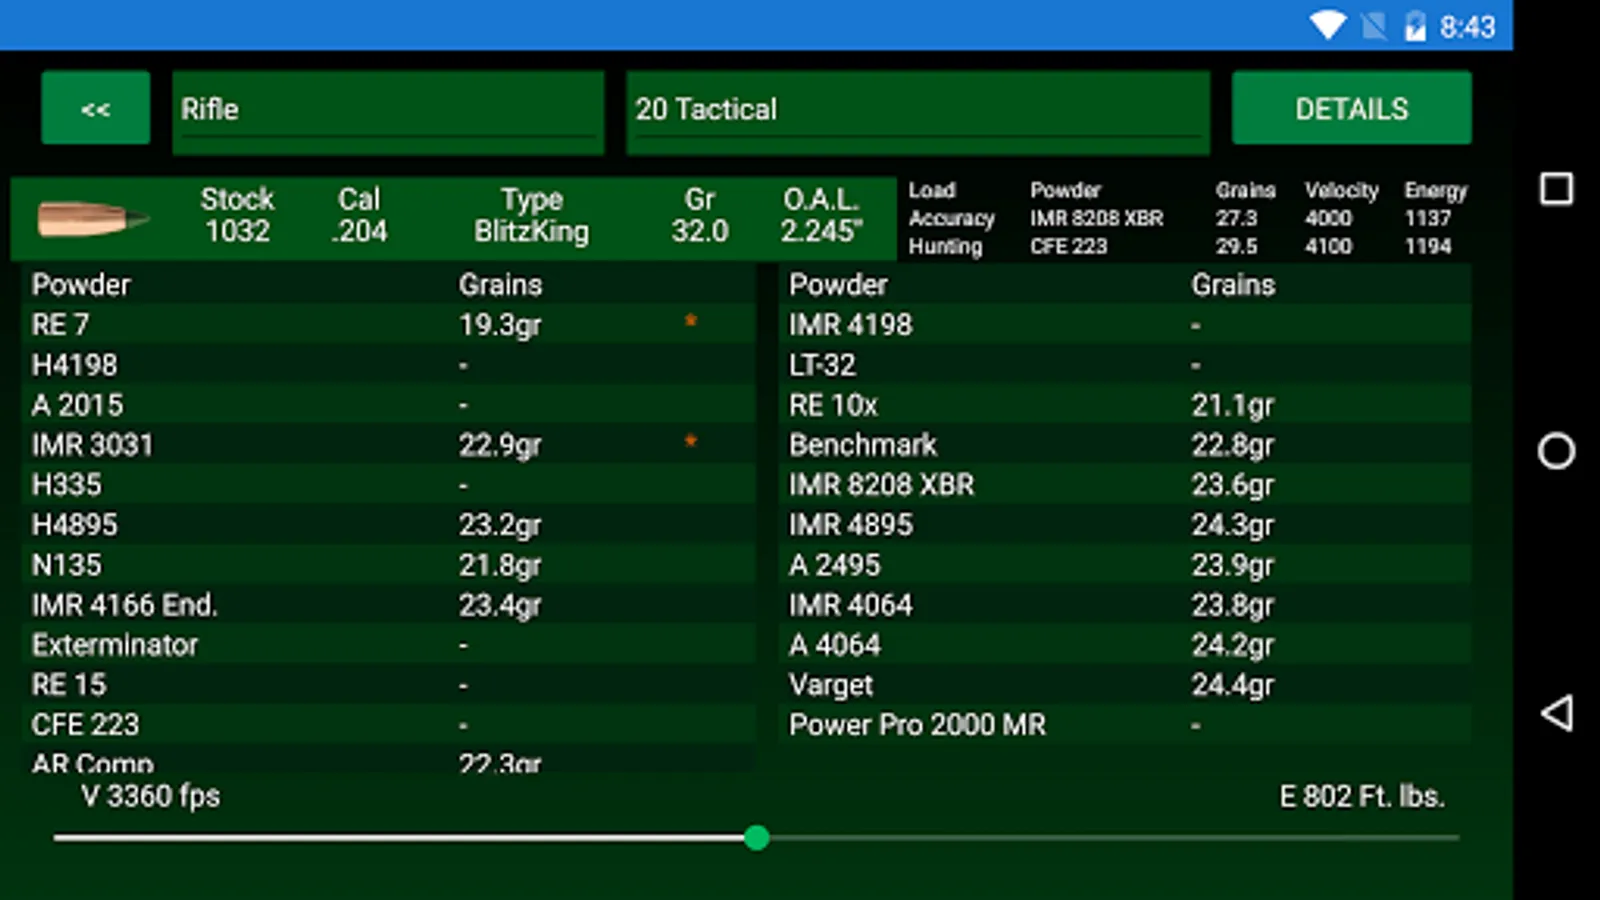Open the DETAILS button
Viewport: 1600px width, 900px height.
tap(1351, 108)
